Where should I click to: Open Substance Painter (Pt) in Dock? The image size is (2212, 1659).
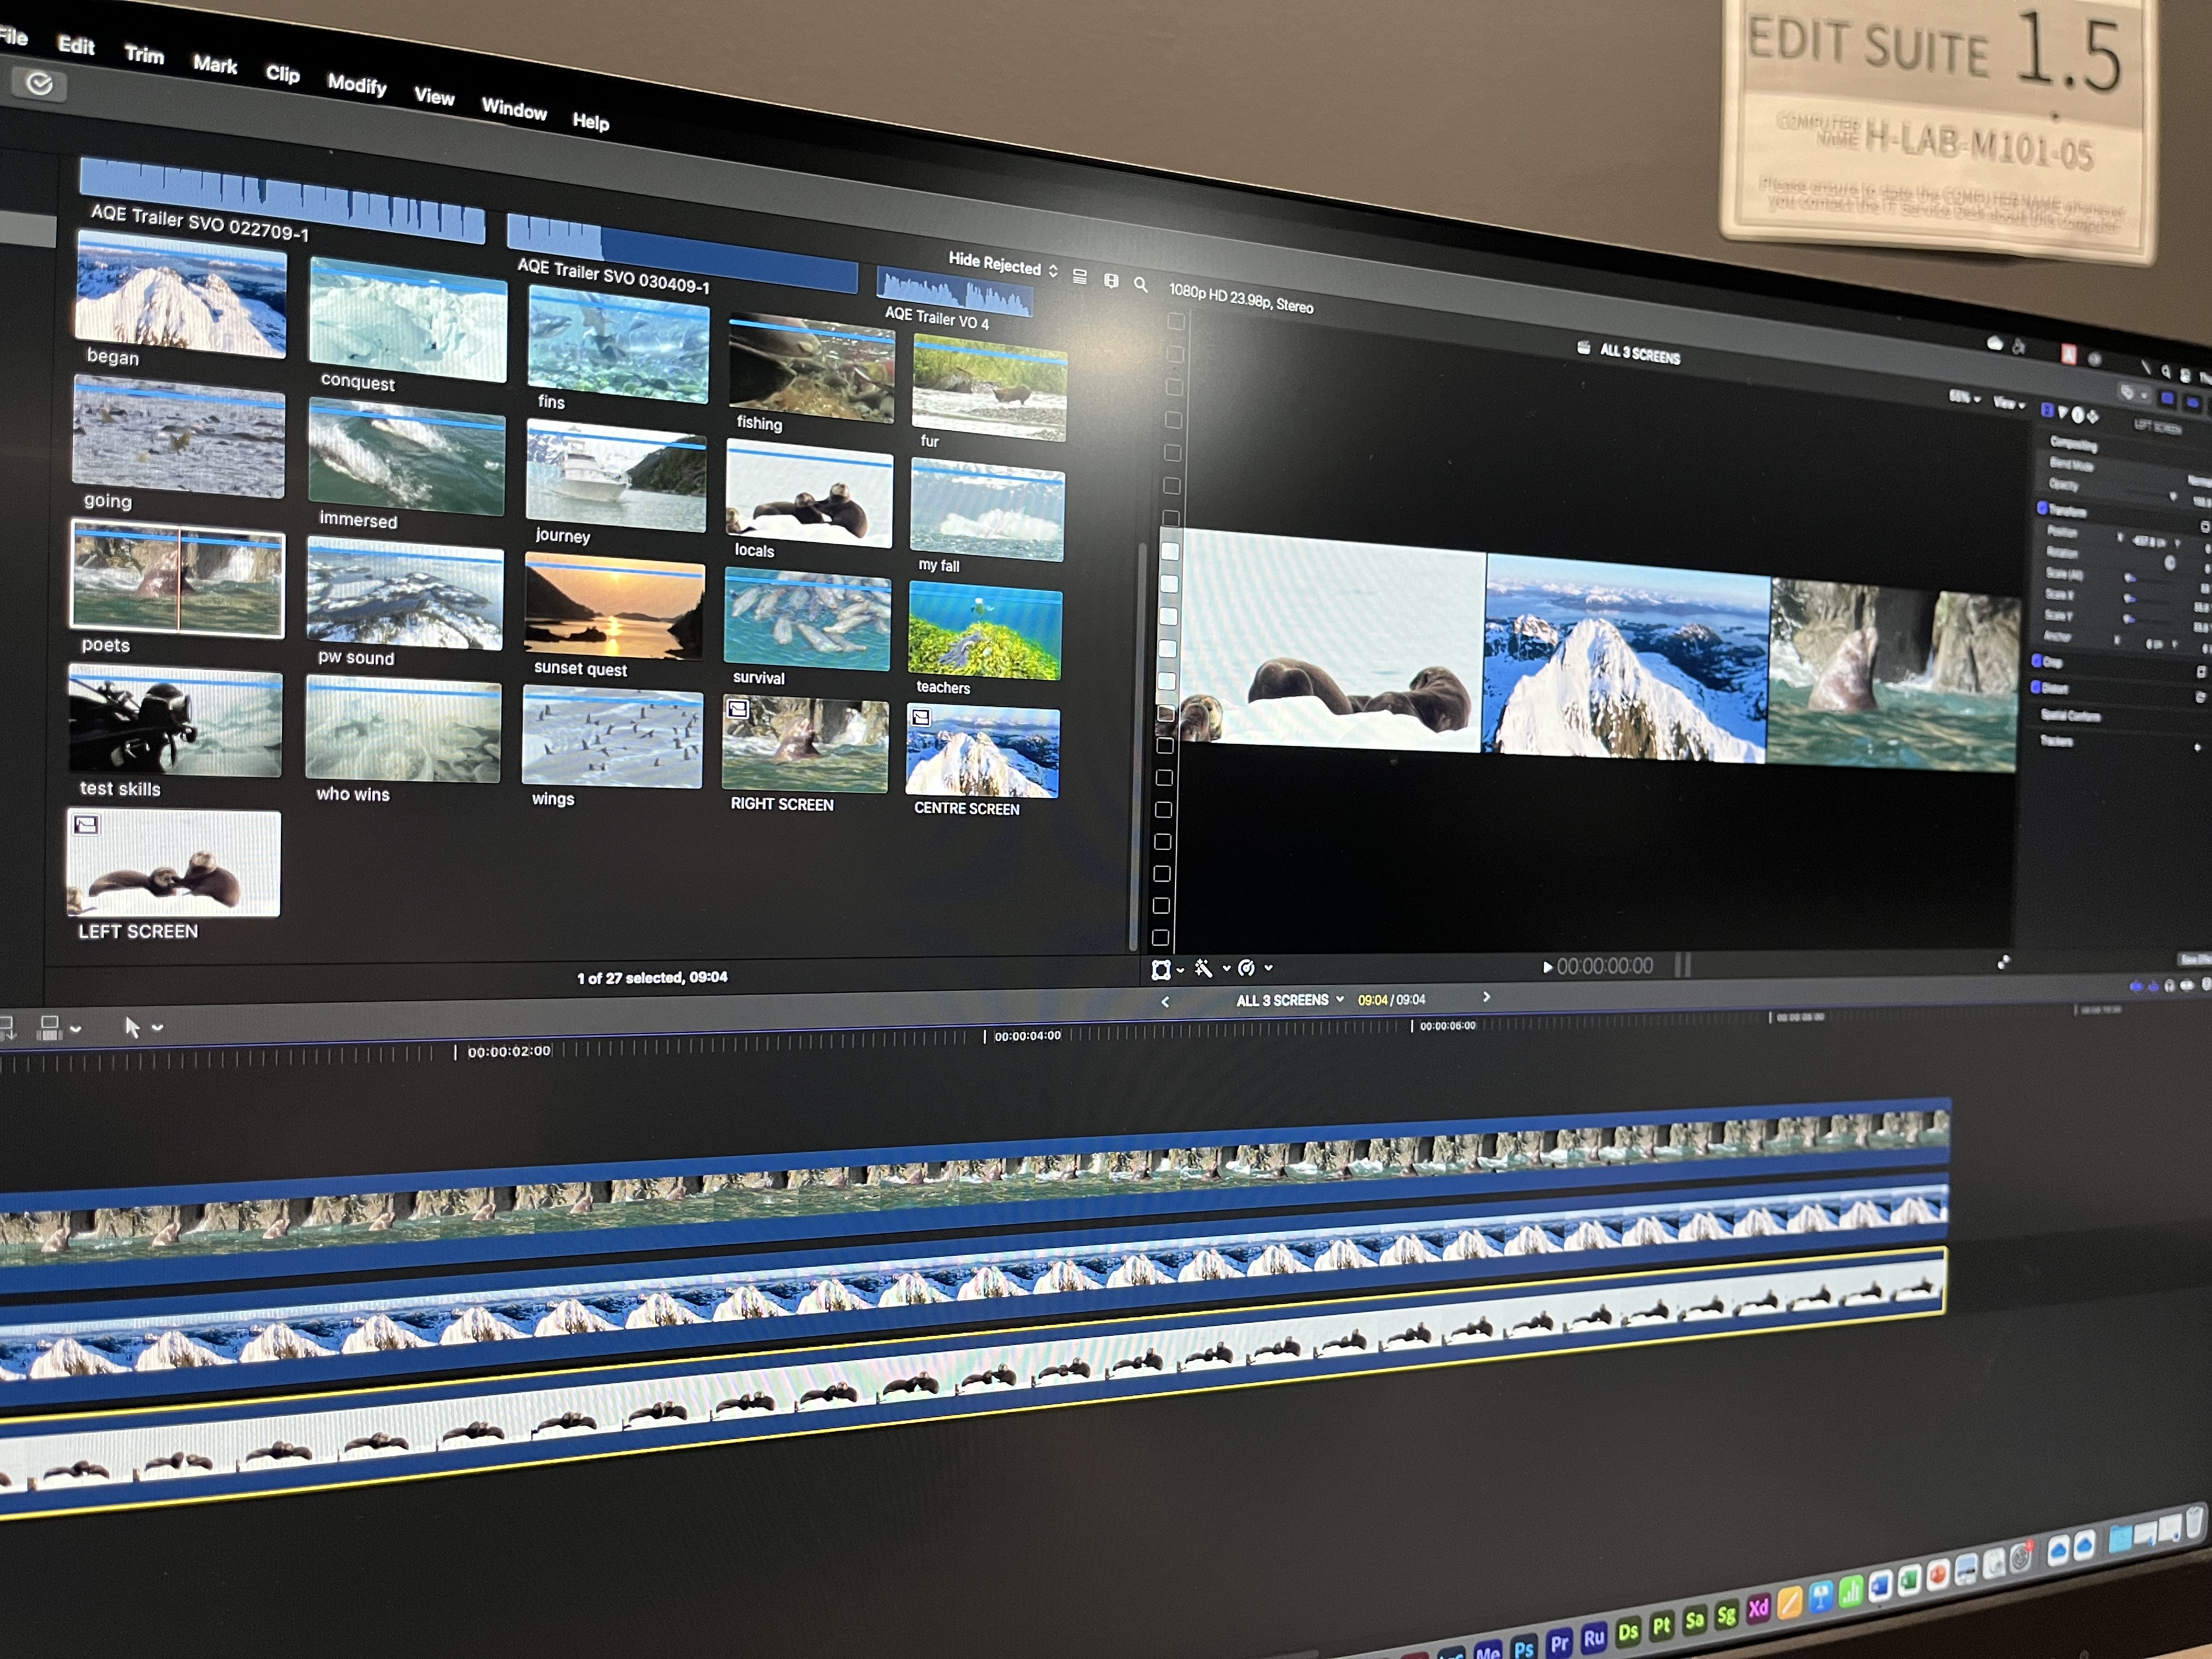click(x=1661, y=1625)
